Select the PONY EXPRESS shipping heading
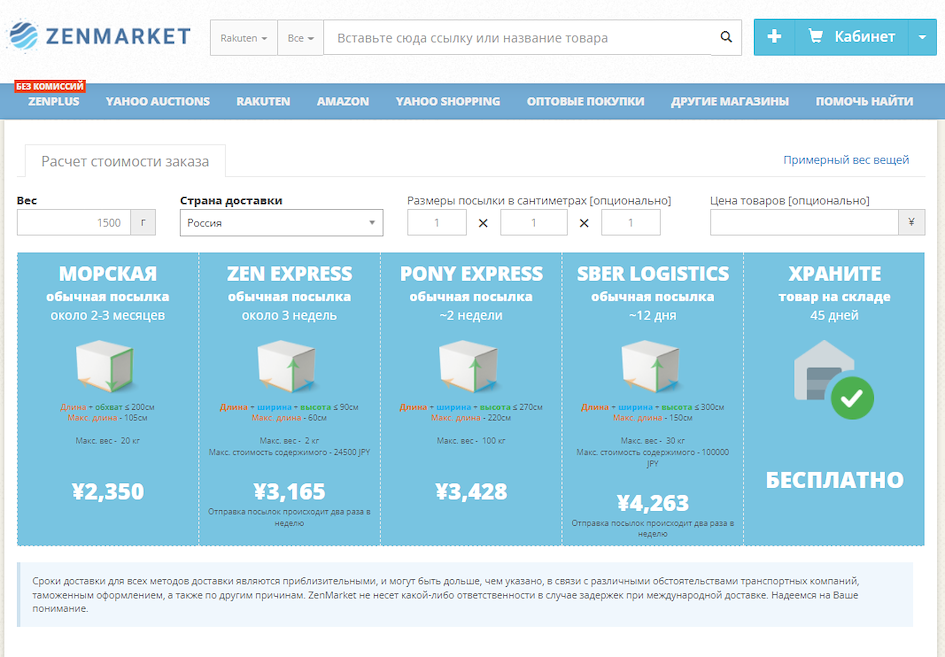 pos(471,274)
